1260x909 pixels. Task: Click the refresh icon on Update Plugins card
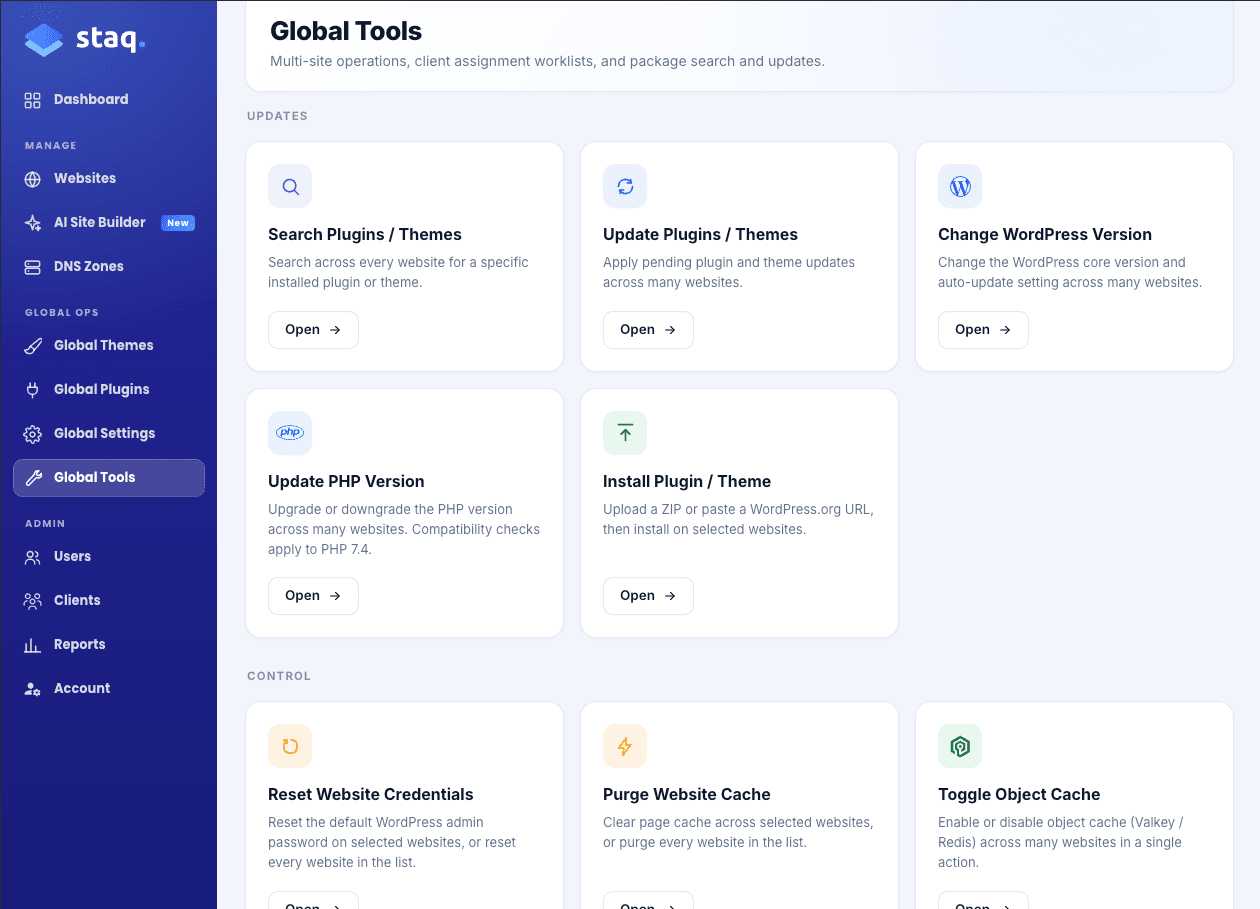tap(625, 186)
